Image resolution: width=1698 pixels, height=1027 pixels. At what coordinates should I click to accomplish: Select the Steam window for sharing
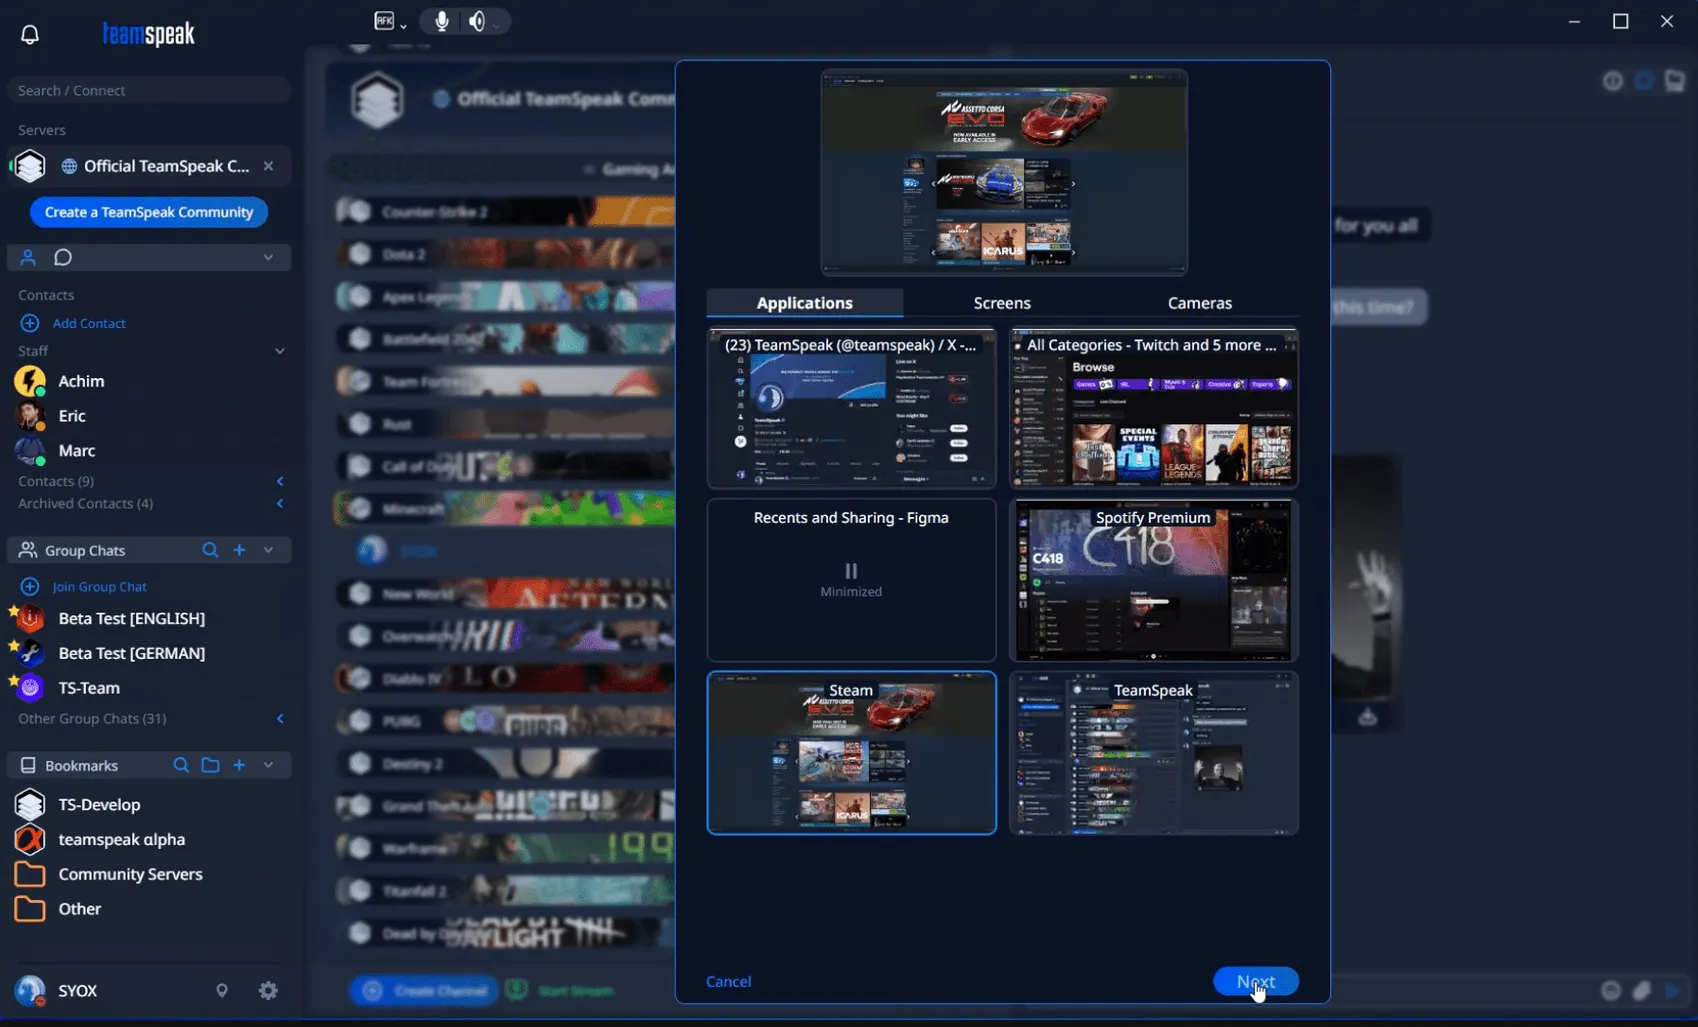click(851, 753)
